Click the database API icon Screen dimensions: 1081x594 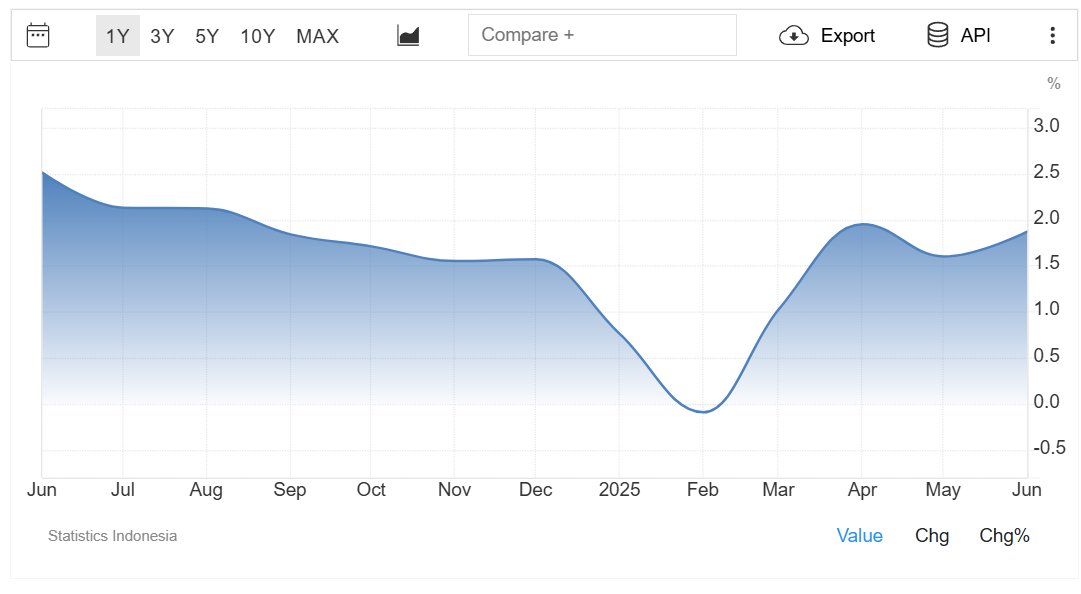coord(938,36)
